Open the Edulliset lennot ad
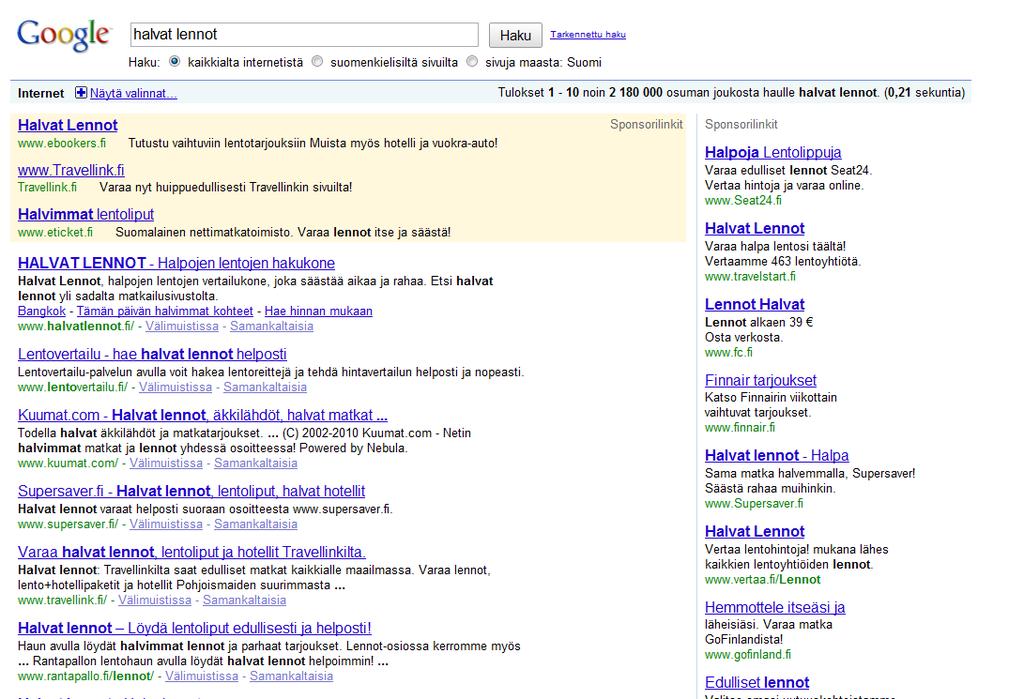Viewport: 1024px width, 699px height. point(757,683)
